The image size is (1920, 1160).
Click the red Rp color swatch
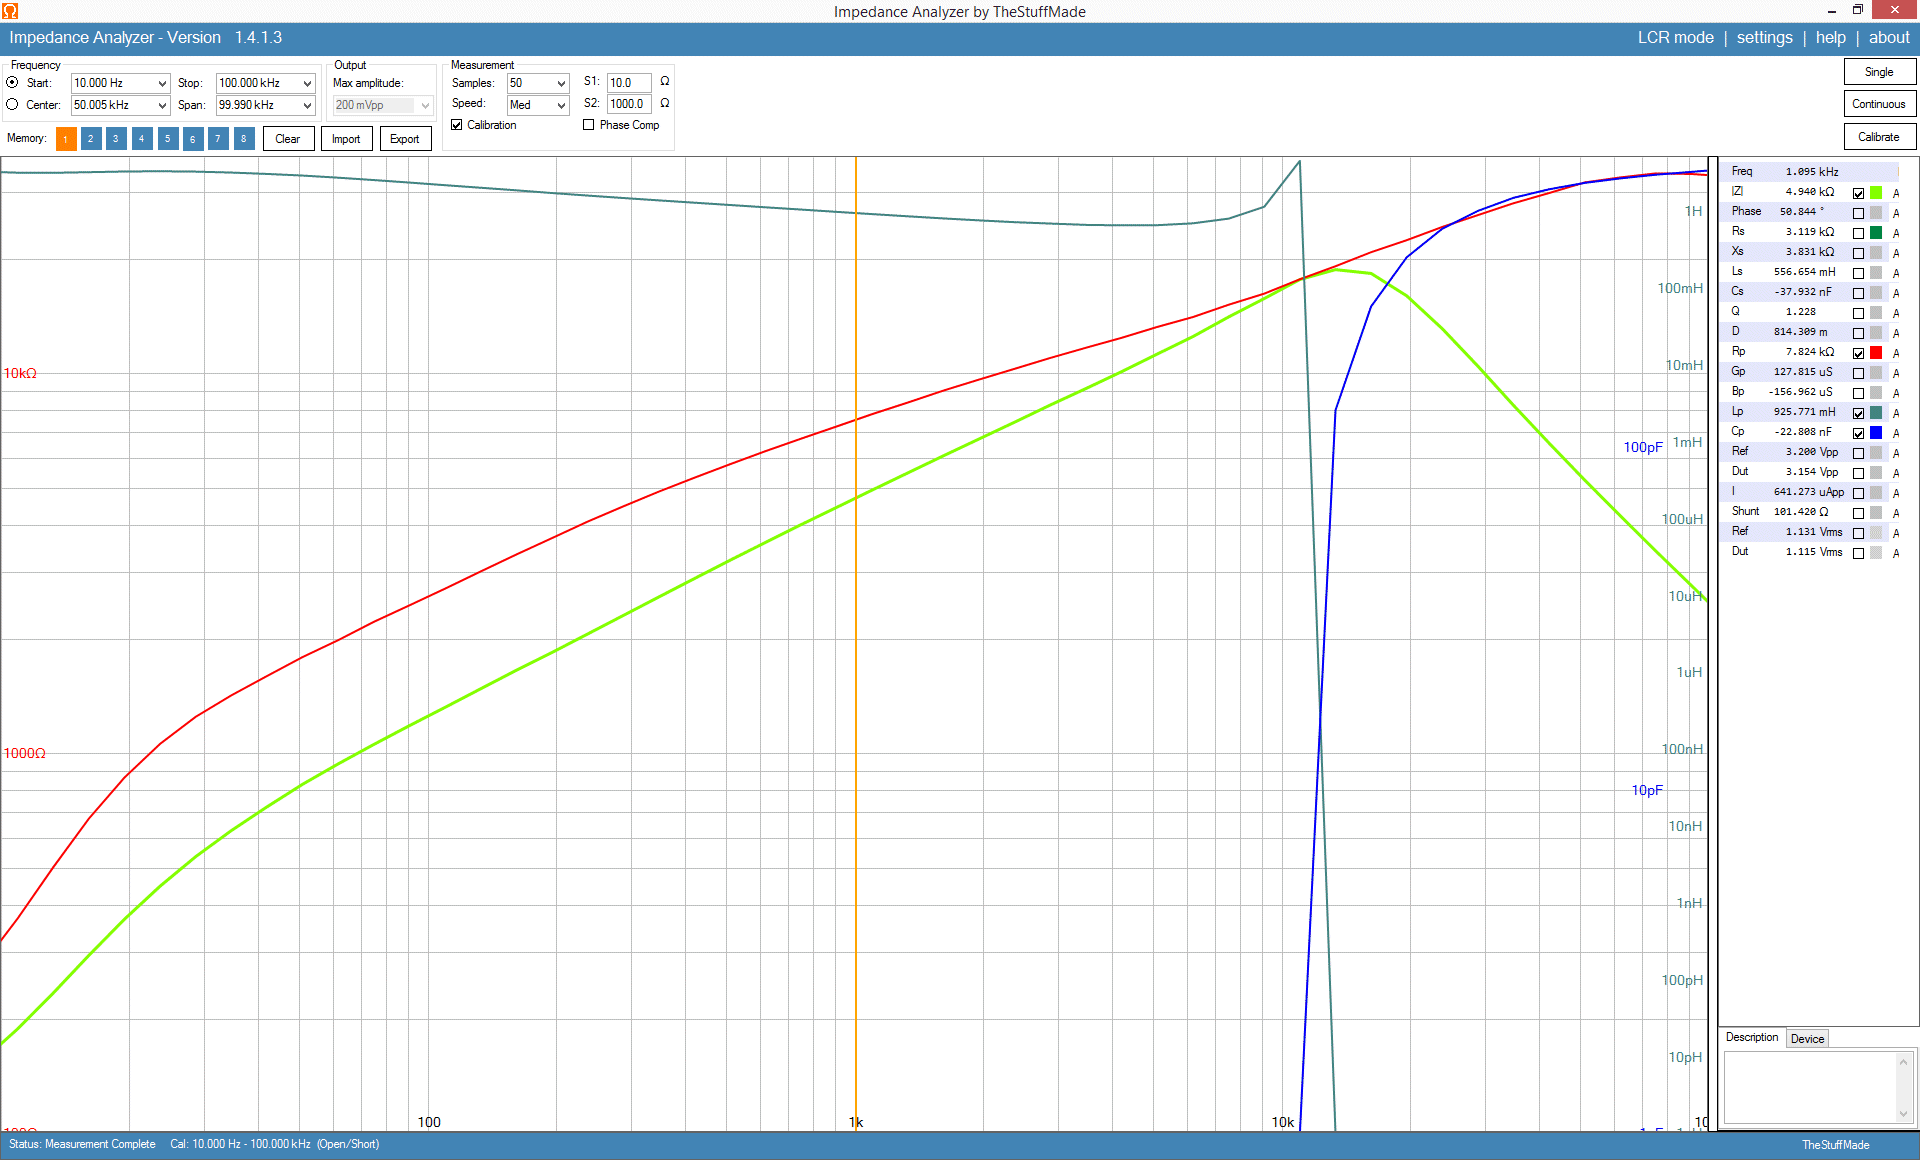1876,353
